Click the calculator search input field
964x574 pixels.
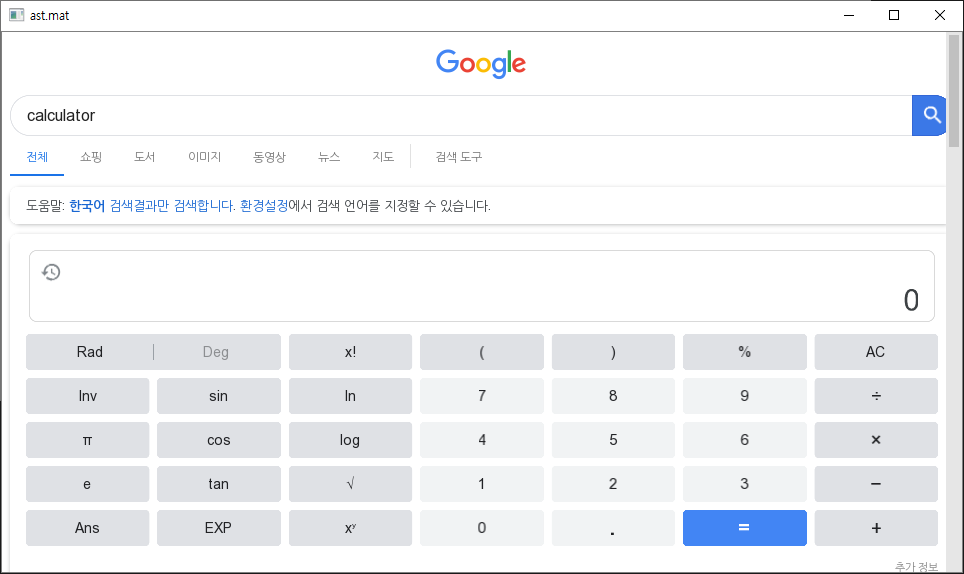point(461,116)
